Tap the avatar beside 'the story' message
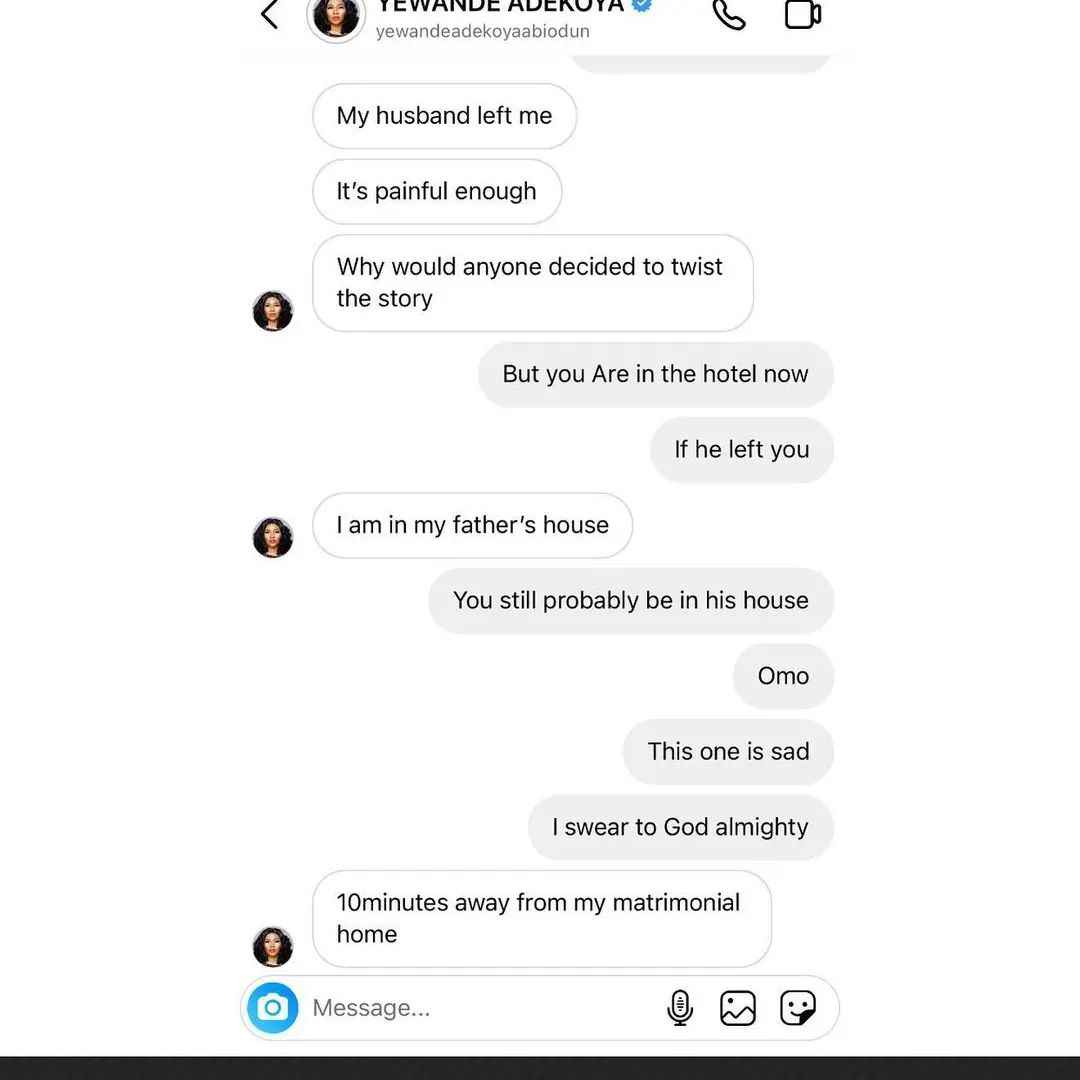Viewport: 1080px width, 1080px height. [273, 311]
